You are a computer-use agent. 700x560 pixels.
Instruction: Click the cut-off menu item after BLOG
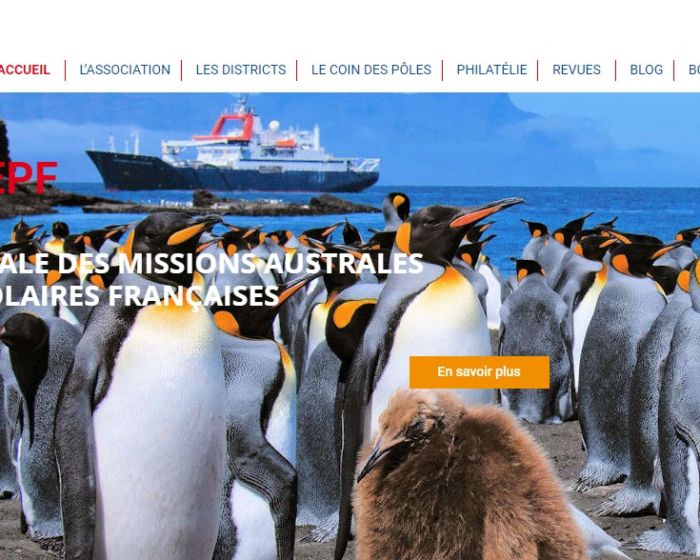694,70
